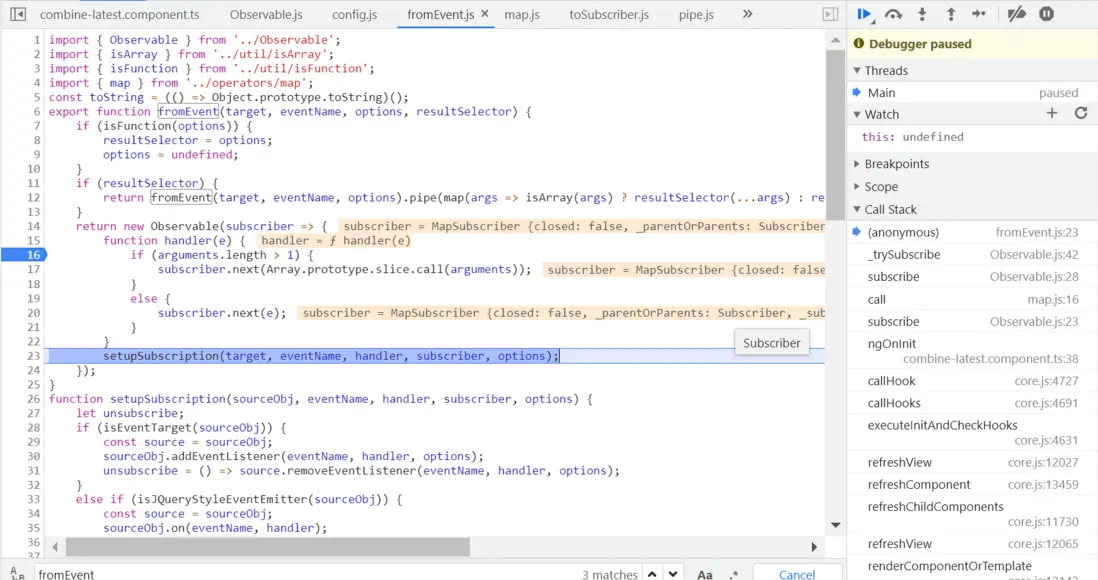This screenshot has height=580, width=1098.
Task: Add a new watch expression
Action: 1052,114
